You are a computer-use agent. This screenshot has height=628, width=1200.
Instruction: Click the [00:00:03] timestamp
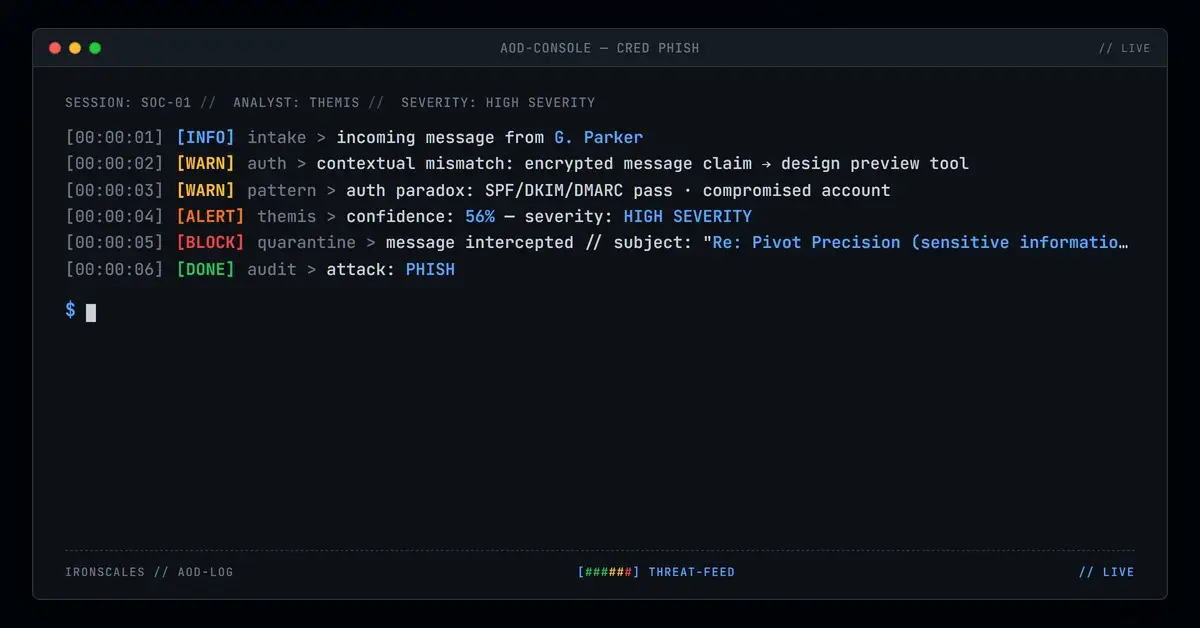pos(114,190)
